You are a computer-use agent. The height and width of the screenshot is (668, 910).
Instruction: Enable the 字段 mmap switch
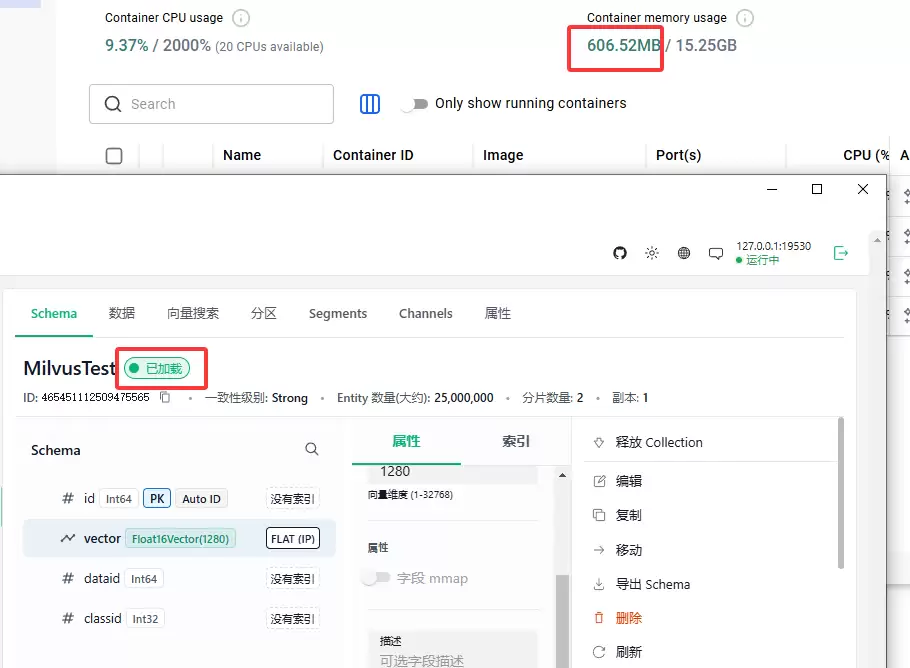[x=376, y=578]
